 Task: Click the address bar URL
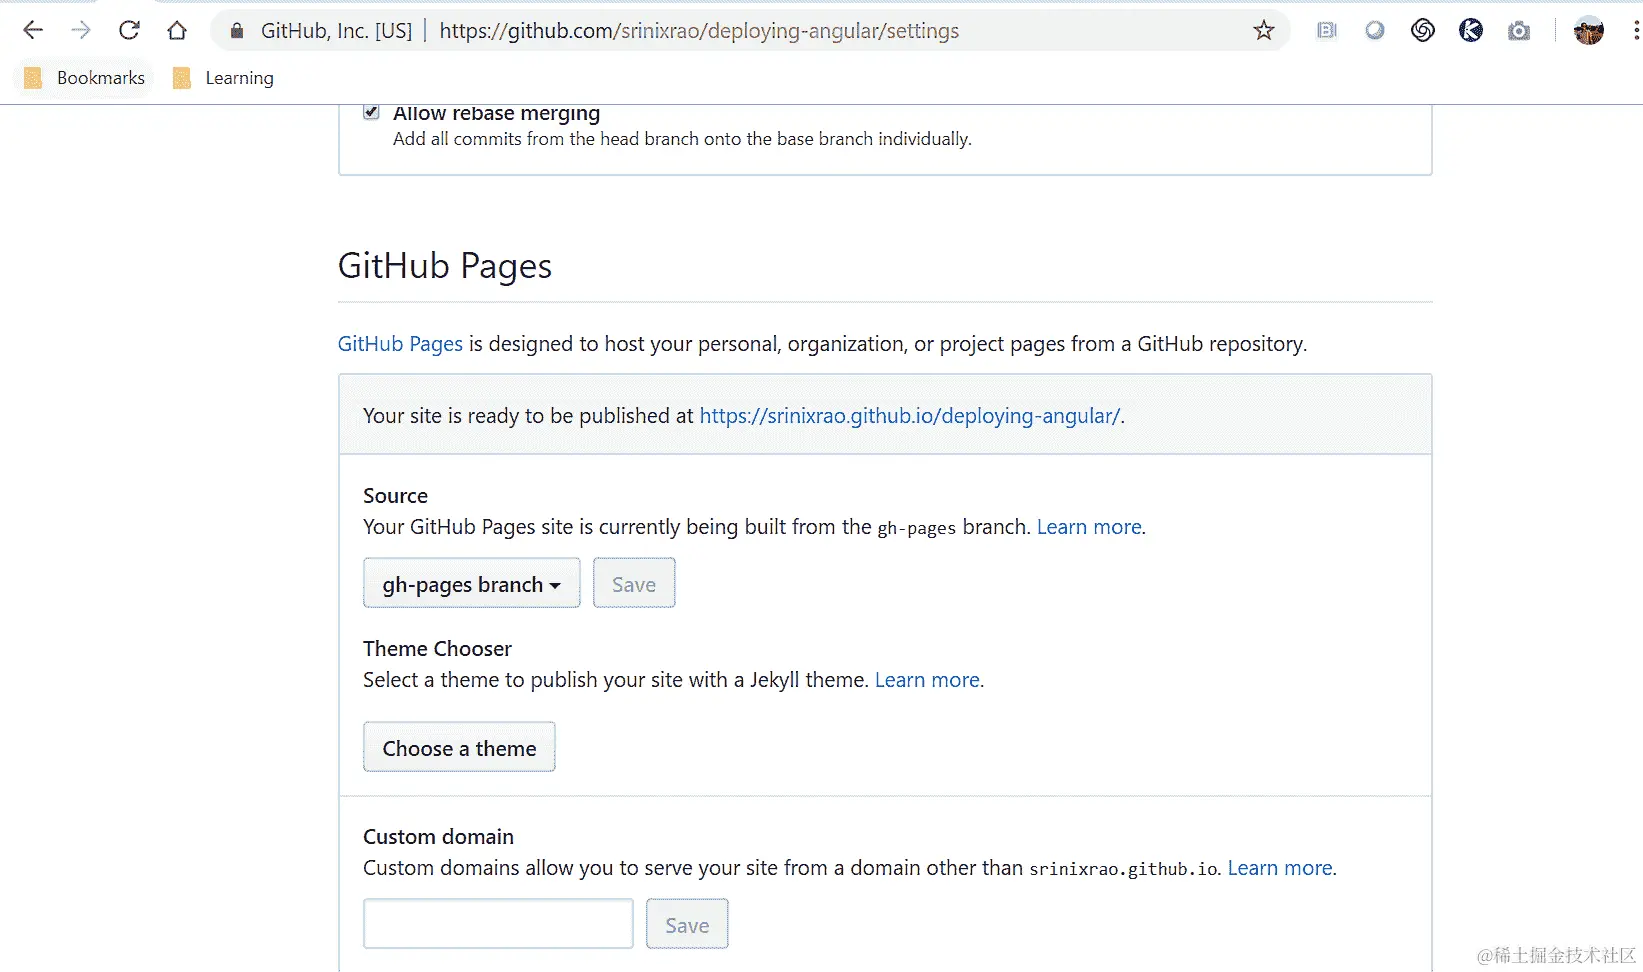pos(699,31)
